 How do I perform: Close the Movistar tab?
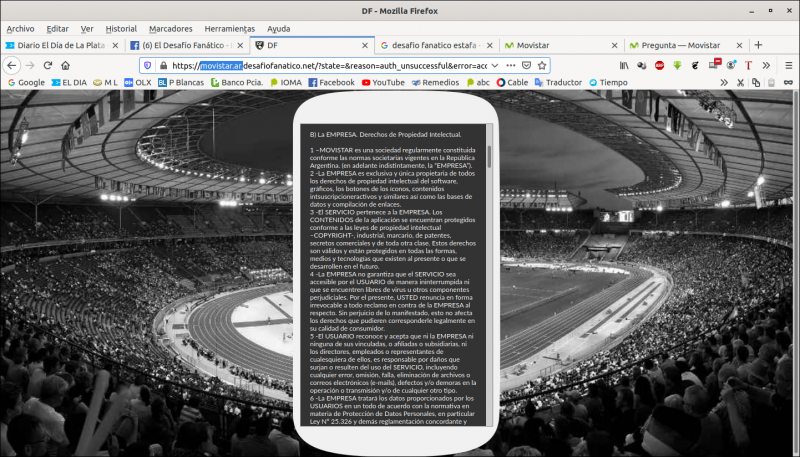614,45
